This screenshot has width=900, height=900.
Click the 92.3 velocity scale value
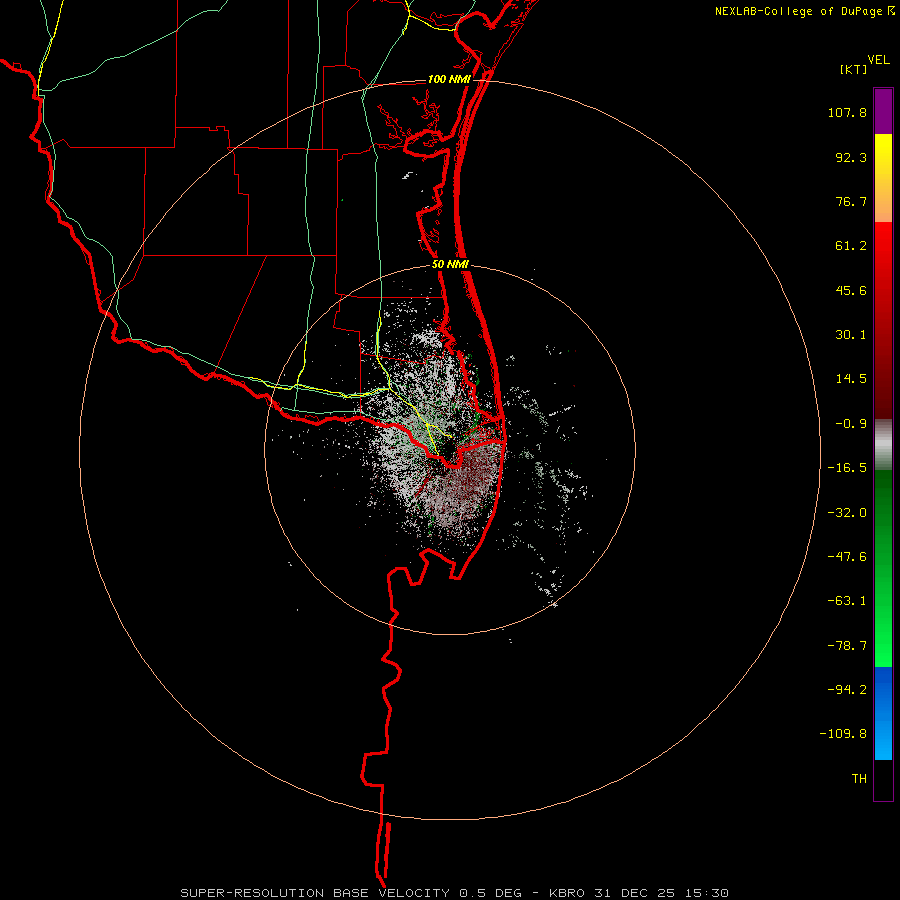coord(851,157)
